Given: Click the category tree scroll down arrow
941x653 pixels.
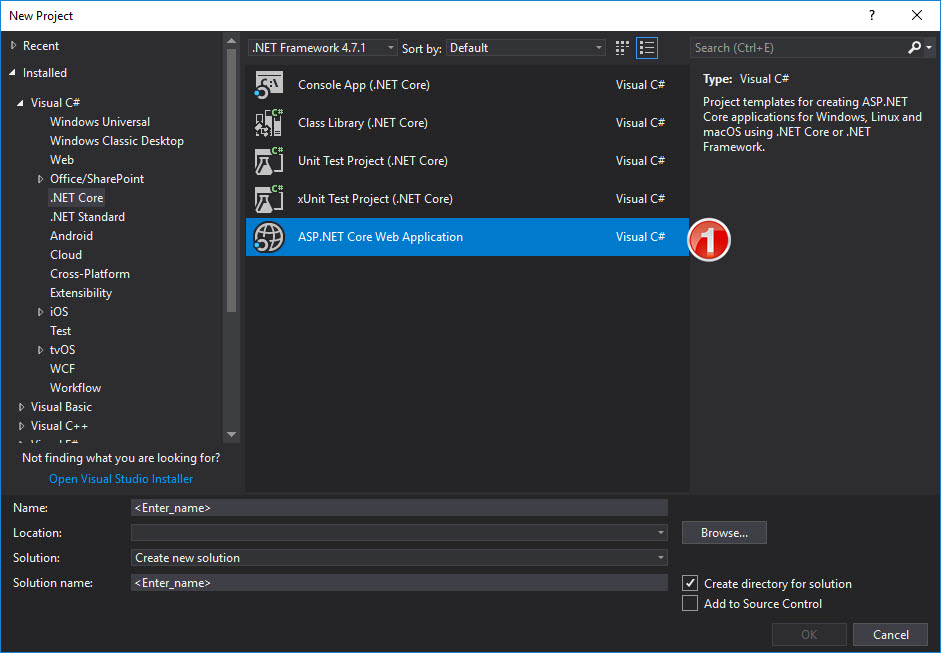Looking at the screenshot, I should click(232, 435).
